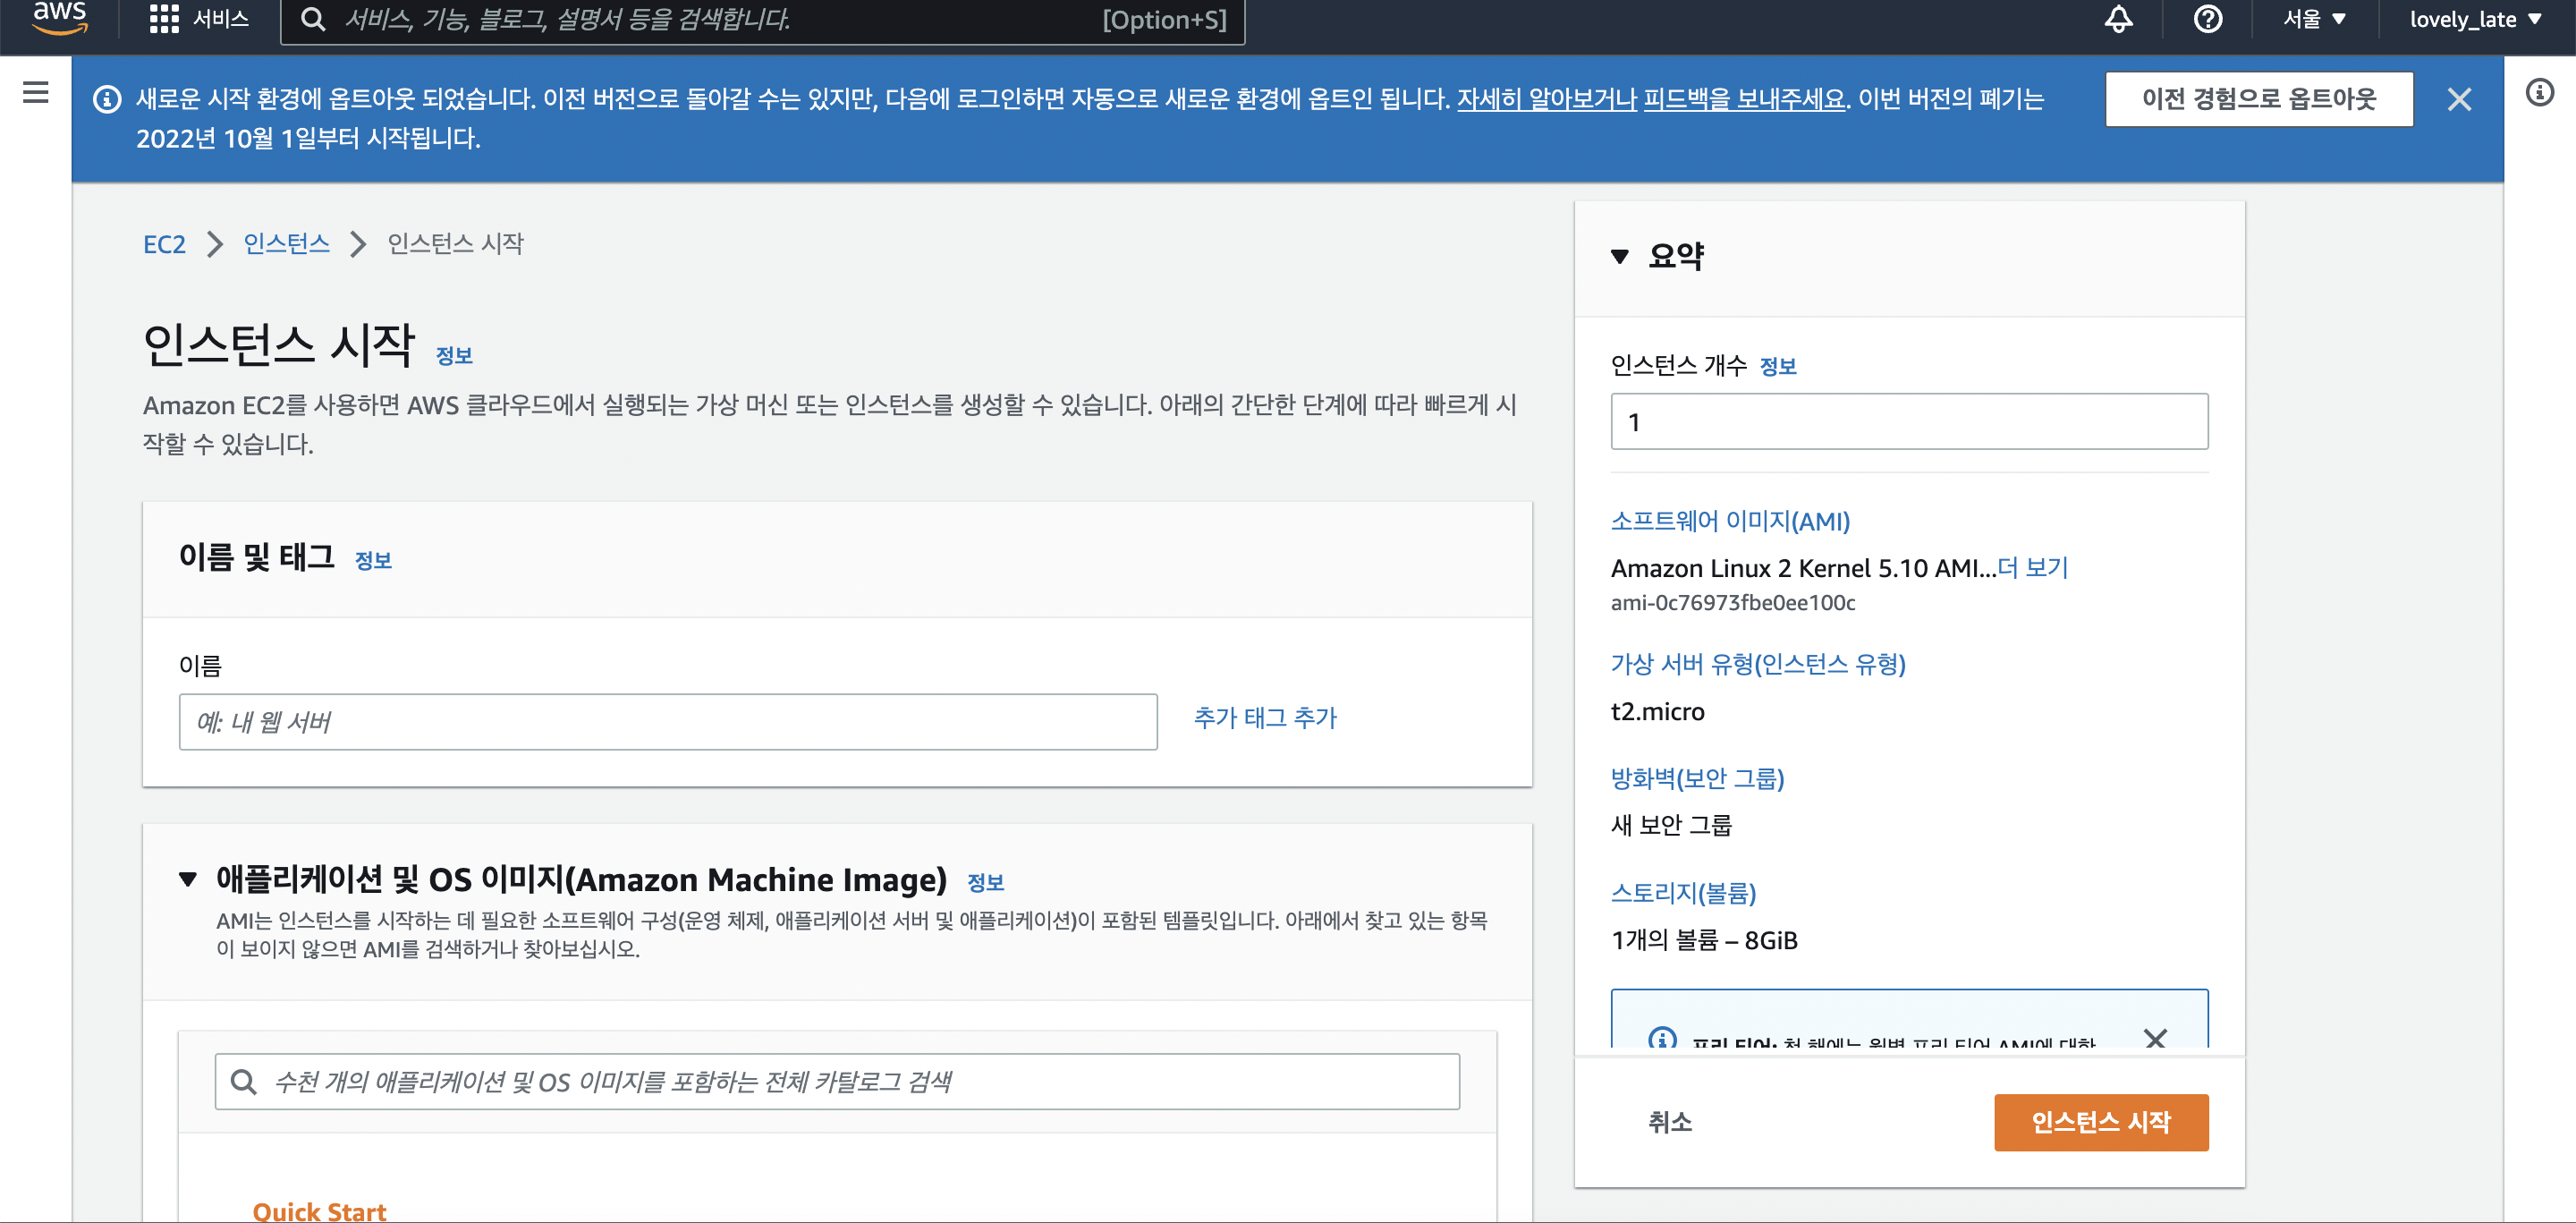Open the notifications bell
This screenshot has height=1223, width=2576.
click(2118, 19)
